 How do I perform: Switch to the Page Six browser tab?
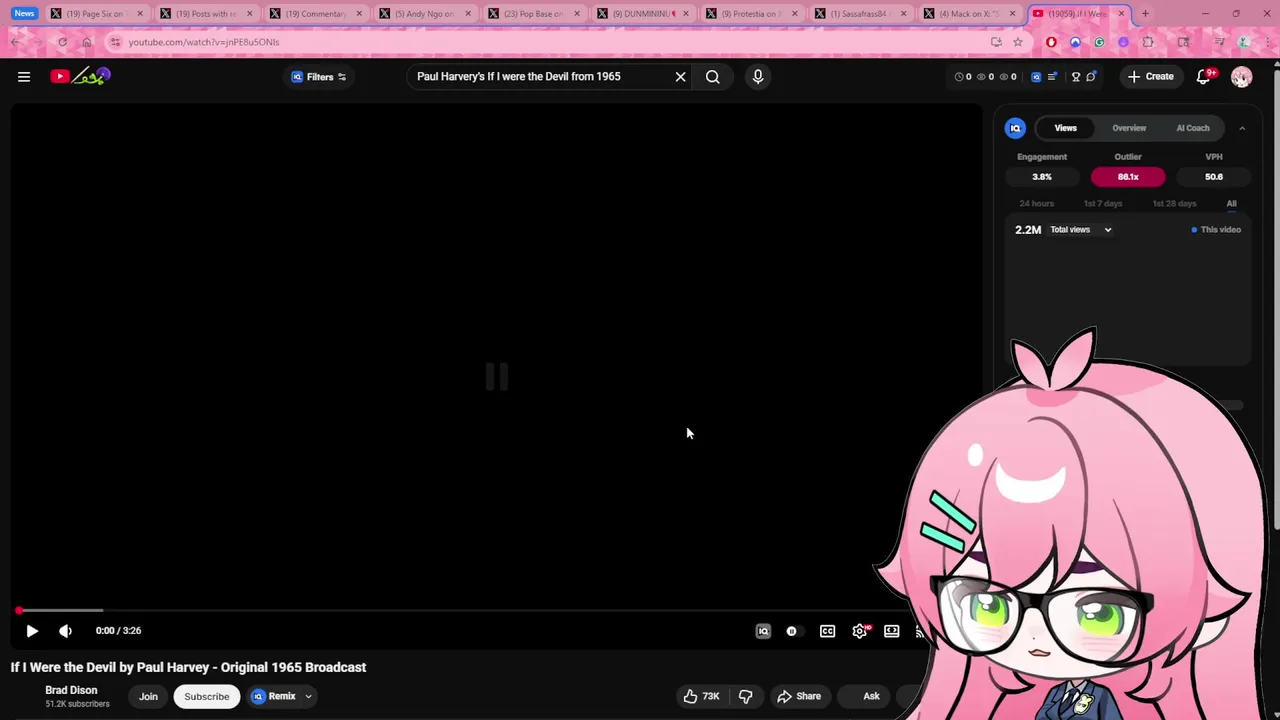[97, 14]
